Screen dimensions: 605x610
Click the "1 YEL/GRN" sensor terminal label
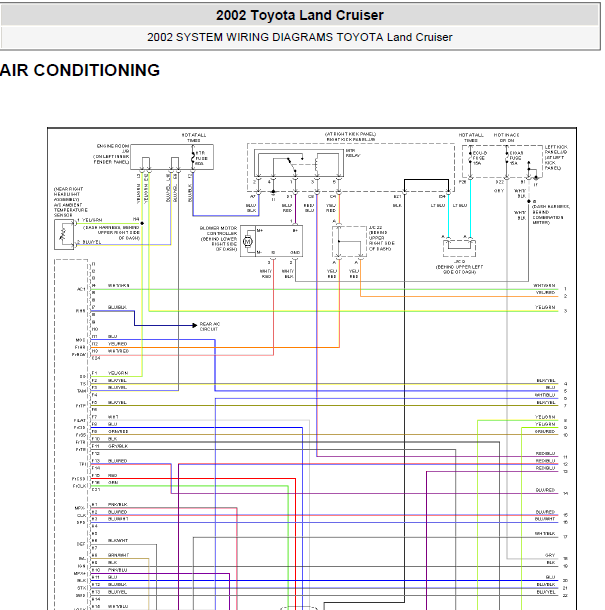89,220
